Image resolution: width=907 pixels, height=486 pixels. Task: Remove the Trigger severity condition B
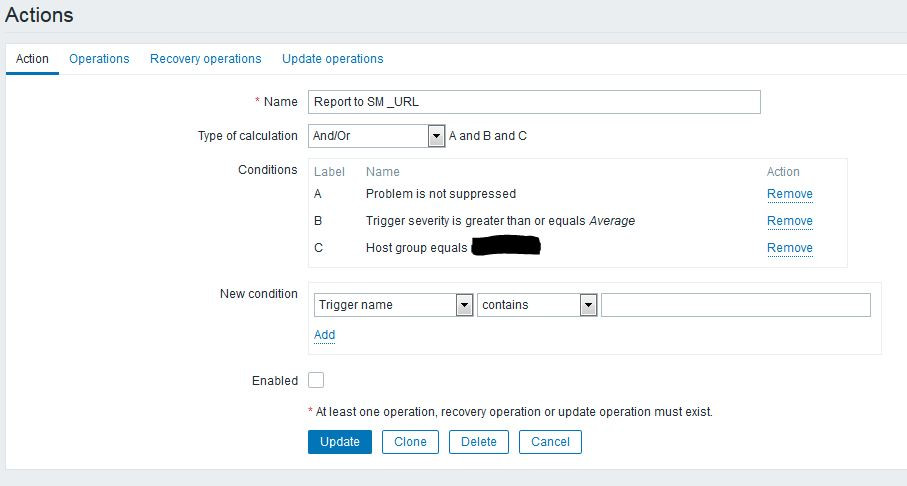click(x=789, y=221)
